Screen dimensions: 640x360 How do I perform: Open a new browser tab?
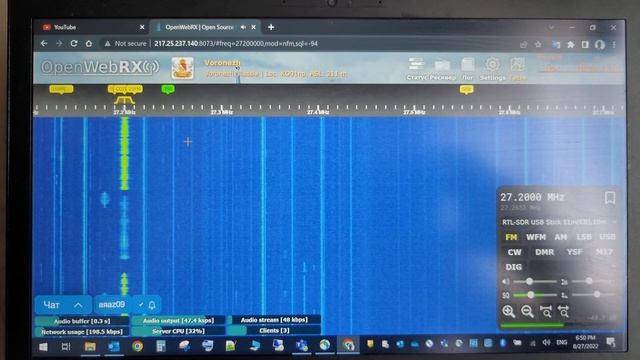point(271,27)
